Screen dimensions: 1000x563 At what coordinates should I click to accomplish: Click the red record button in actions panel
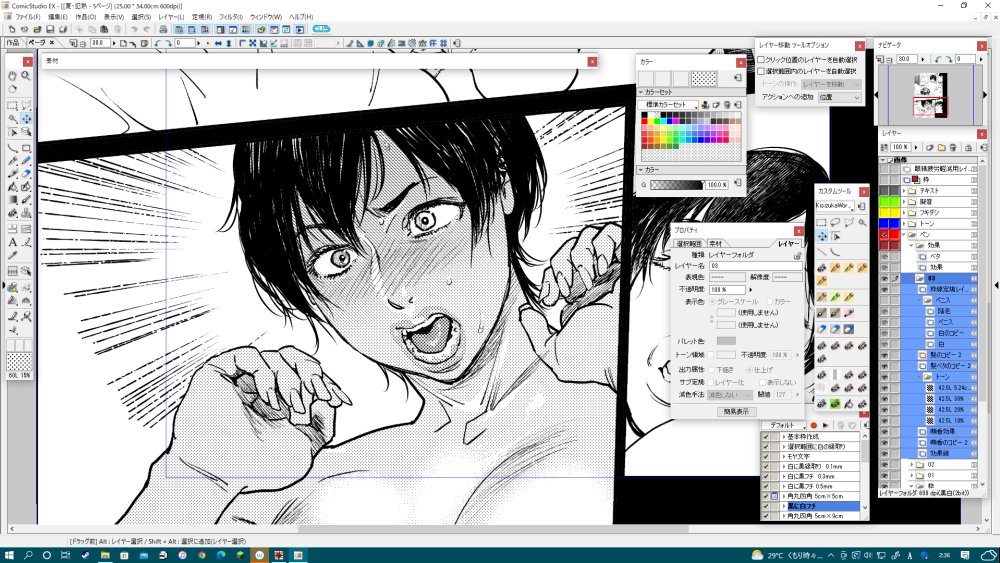point(814,425)
